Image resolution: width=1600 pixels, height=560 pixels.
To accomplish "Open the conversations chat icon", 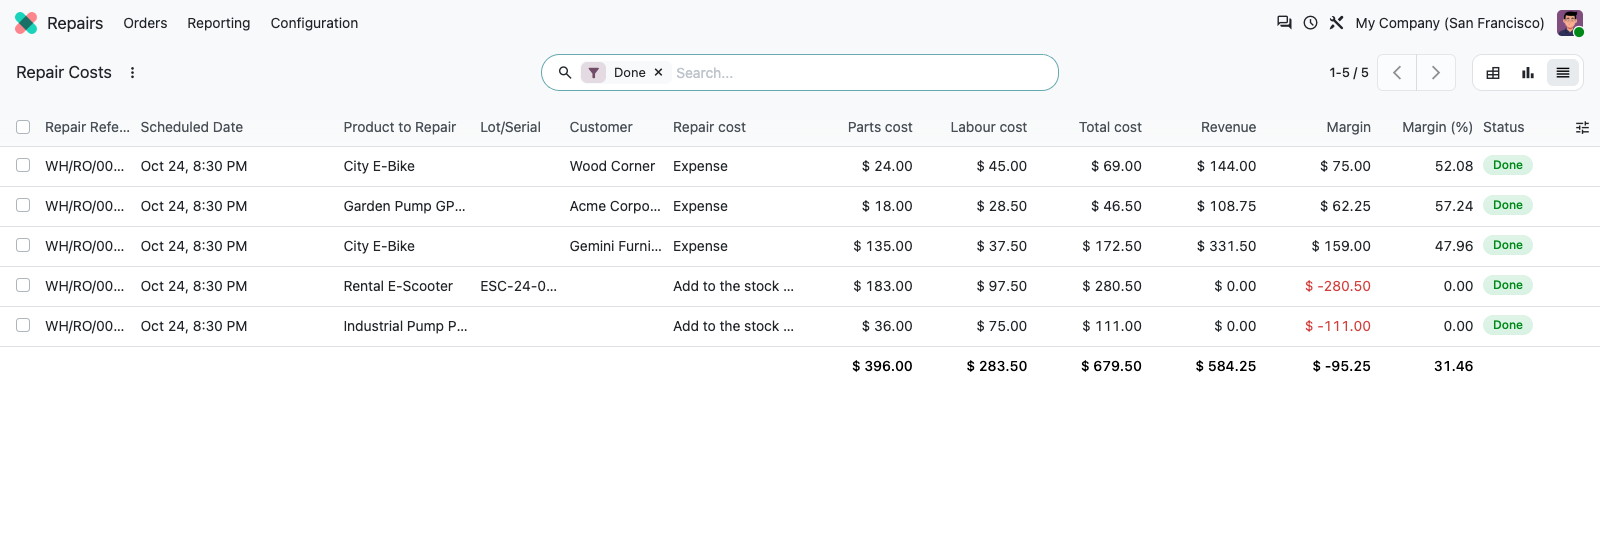I will pyautogui.click(x=1284, y=22).
